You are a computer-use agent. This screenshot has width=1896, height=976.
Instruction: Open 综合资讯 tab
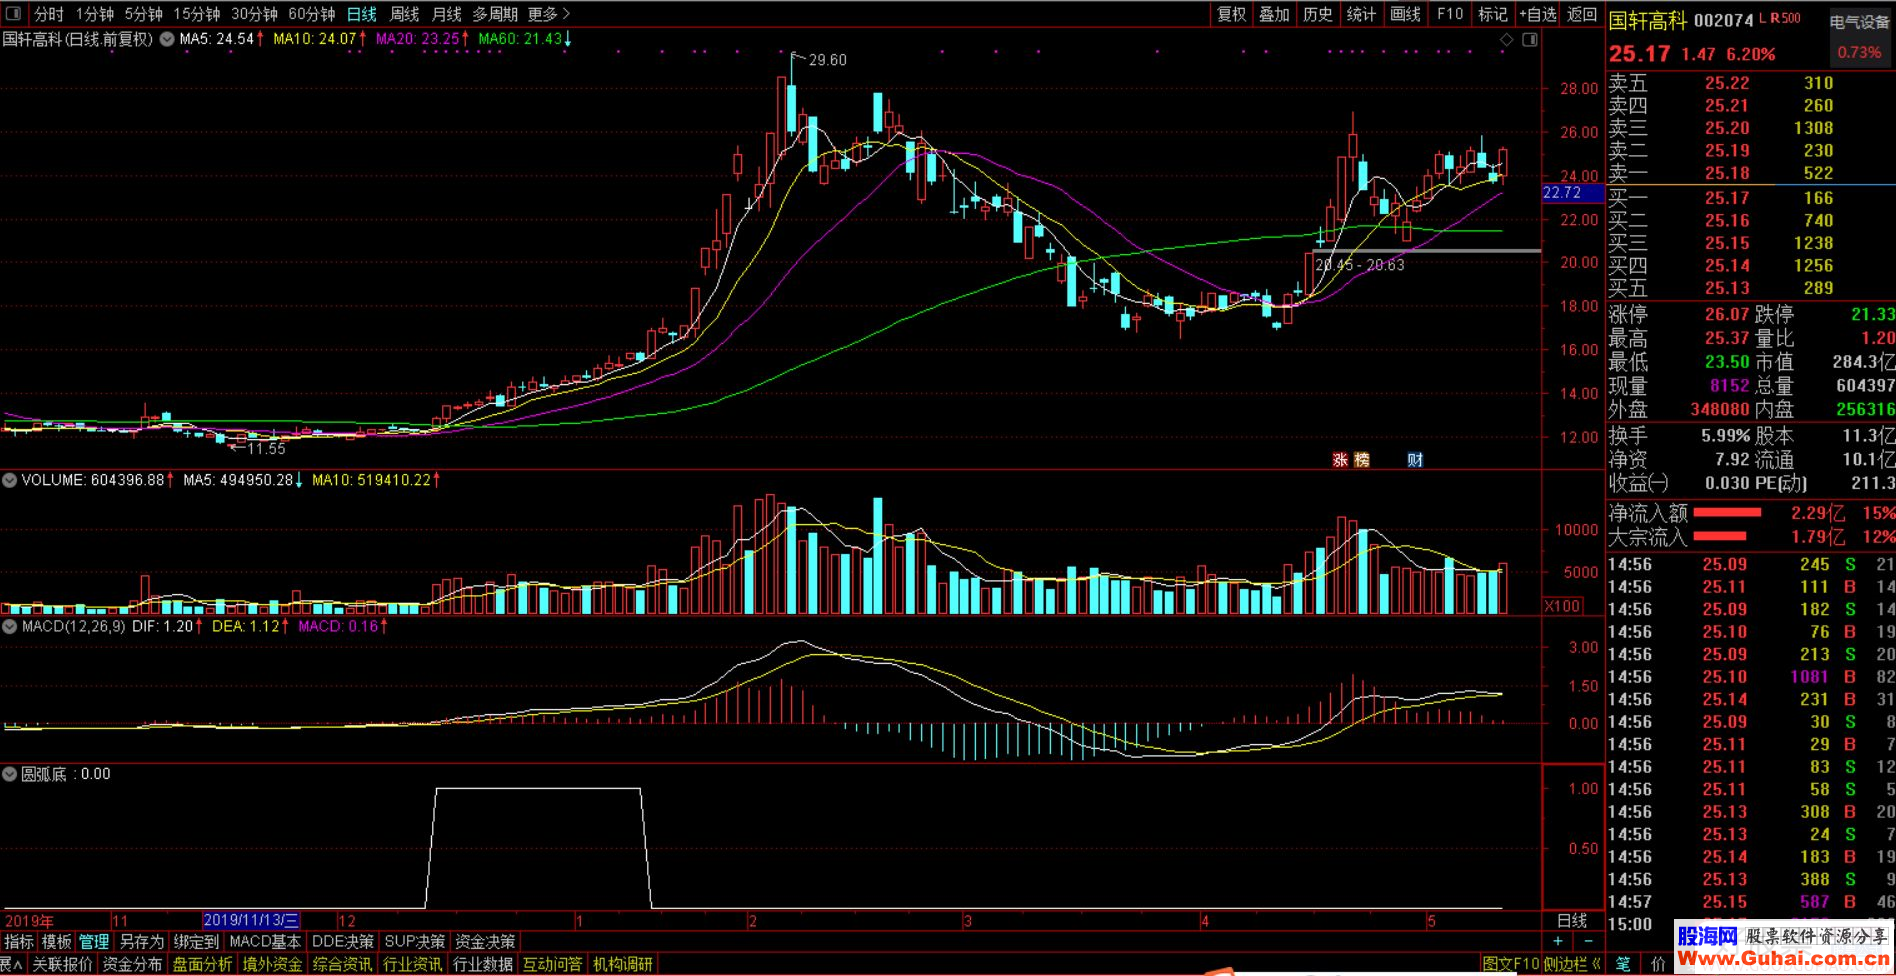click(342, 964)
